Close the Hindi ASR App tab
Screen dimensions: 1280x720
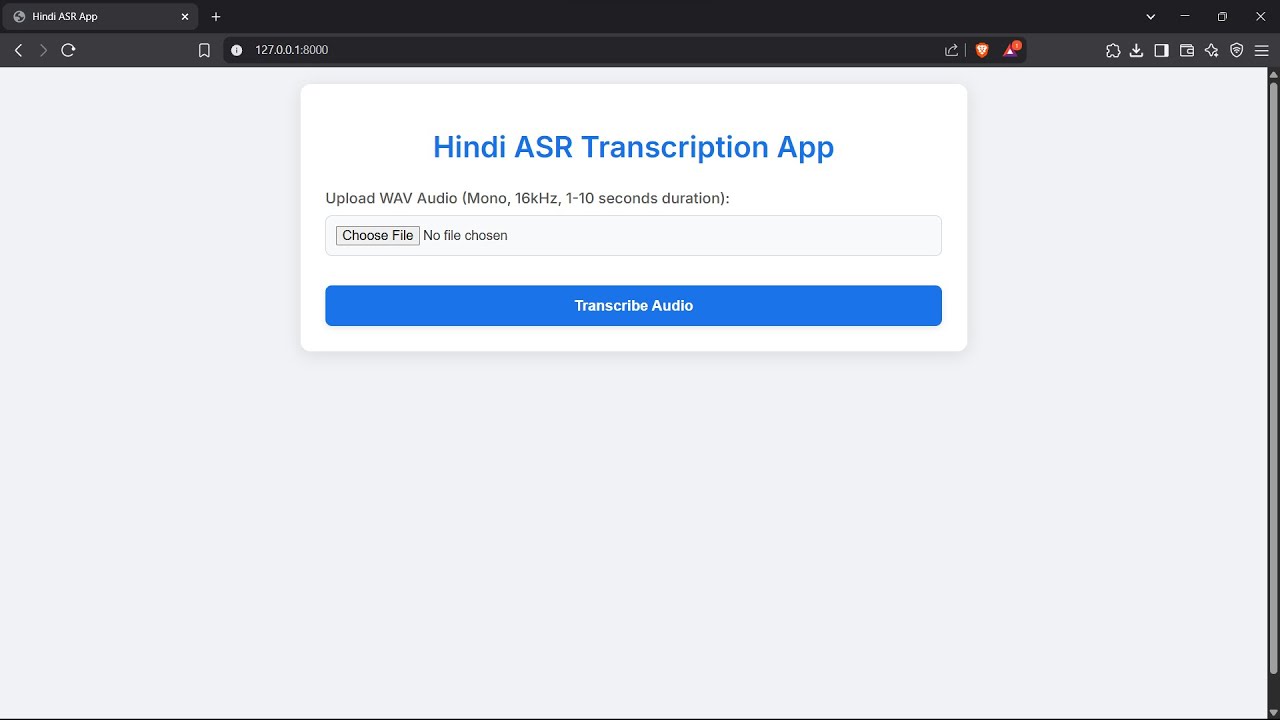pos(184,17)
